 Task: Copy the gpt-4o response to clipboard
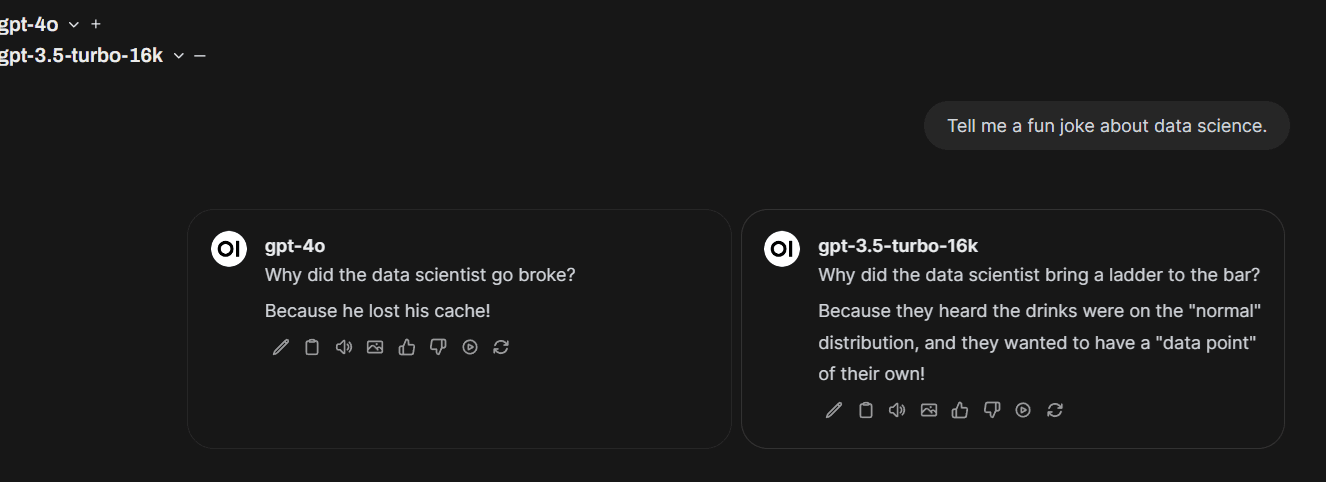312,347
